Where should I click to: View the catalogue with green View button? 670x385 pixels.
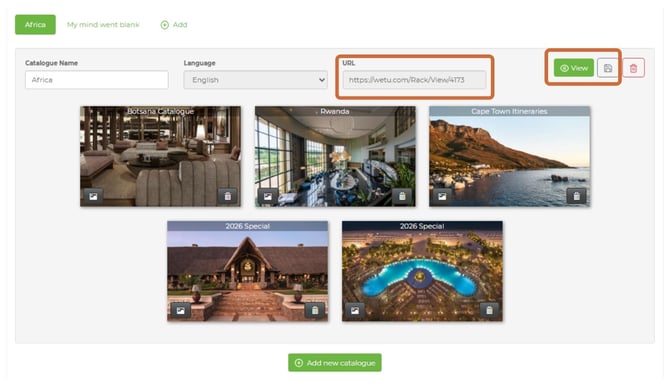(574, 68)
